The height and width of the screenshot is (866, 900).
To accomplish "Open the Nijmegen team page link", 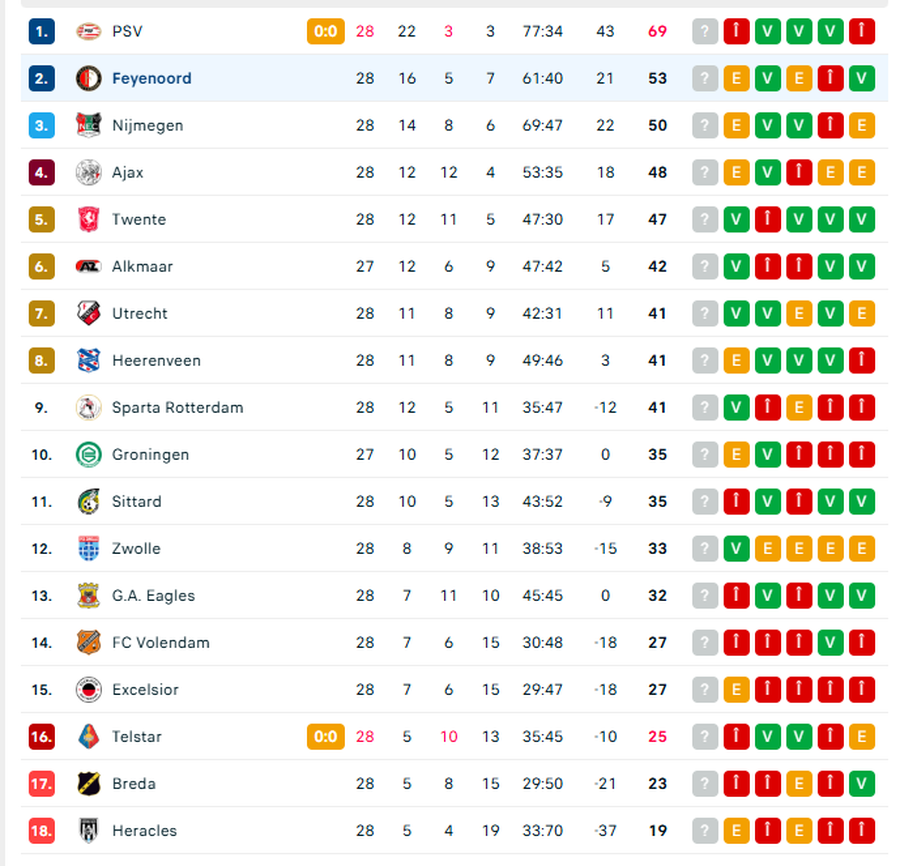I will point(147,125).
